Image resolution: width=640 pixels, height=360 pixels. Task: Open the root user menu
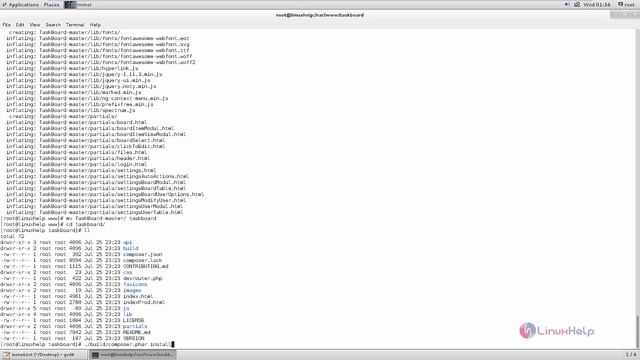pyautogui.click(x=627, y=4)
